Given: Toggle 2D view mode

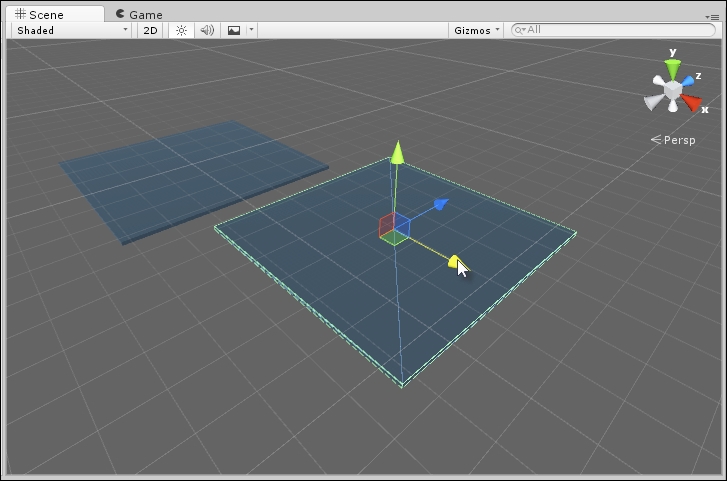Looking at the screenshot, I should [x=150, y=30].
